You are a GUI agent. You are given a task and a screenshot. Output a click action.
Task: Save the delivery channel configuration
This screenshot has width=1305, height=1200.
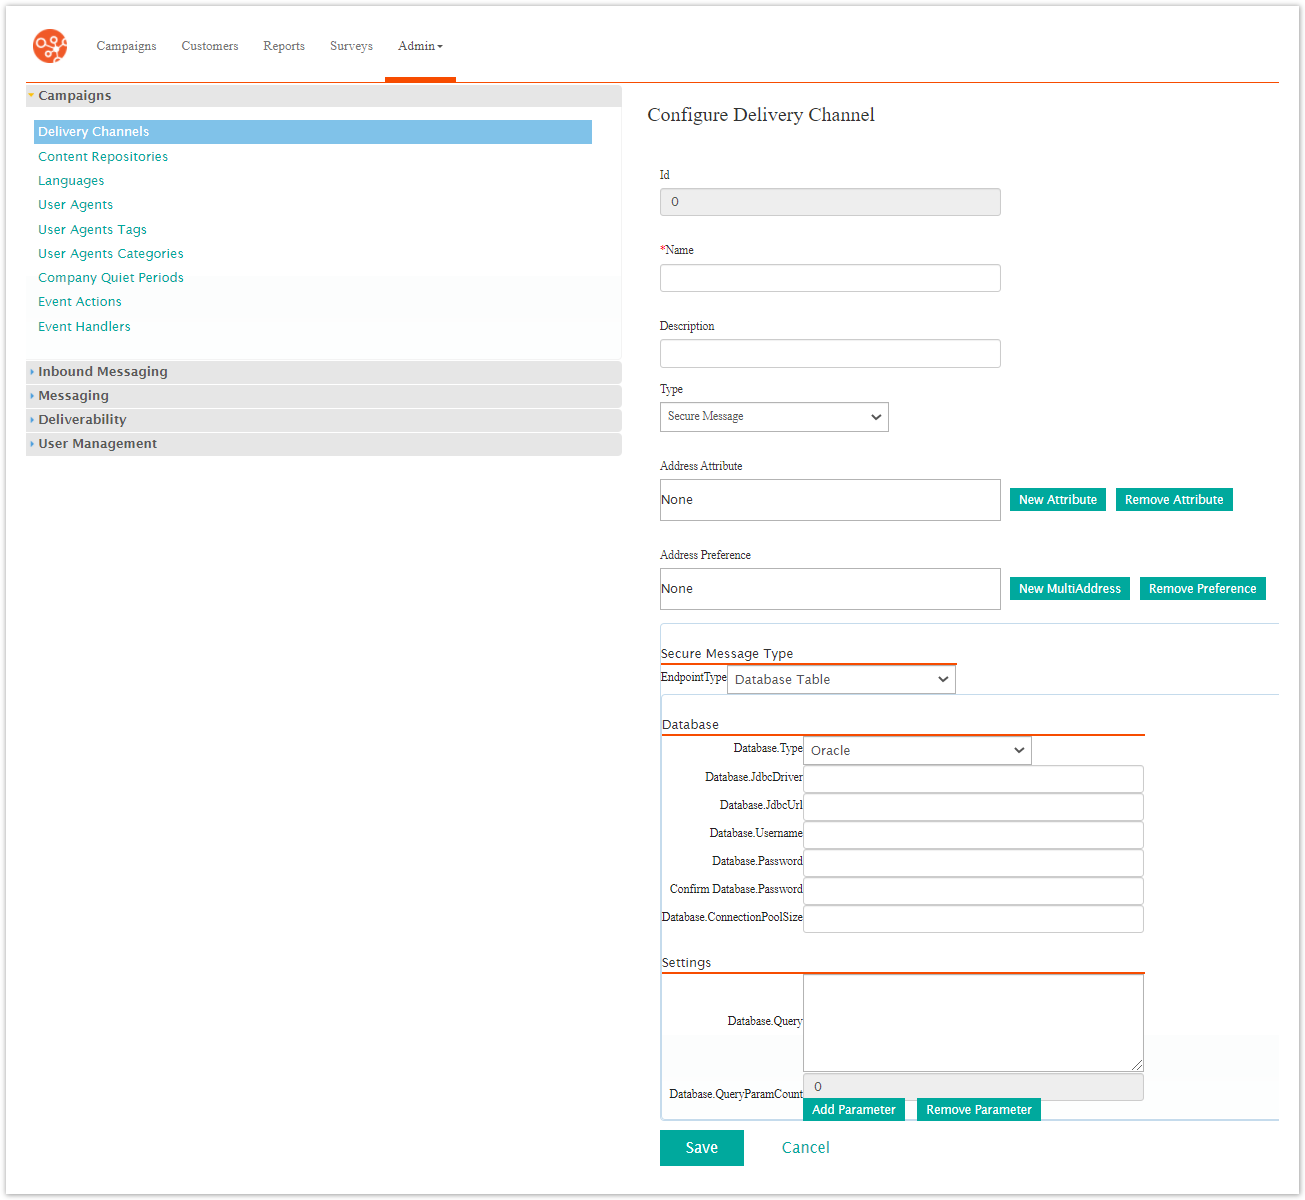[701, 1147]
